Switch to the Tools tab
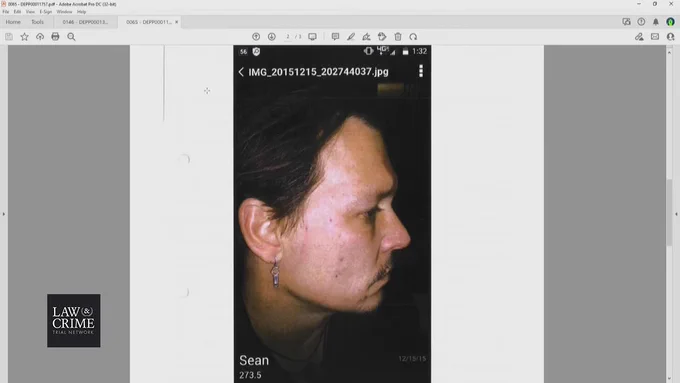This screenshot has width=680, height=383. point(37,22)
